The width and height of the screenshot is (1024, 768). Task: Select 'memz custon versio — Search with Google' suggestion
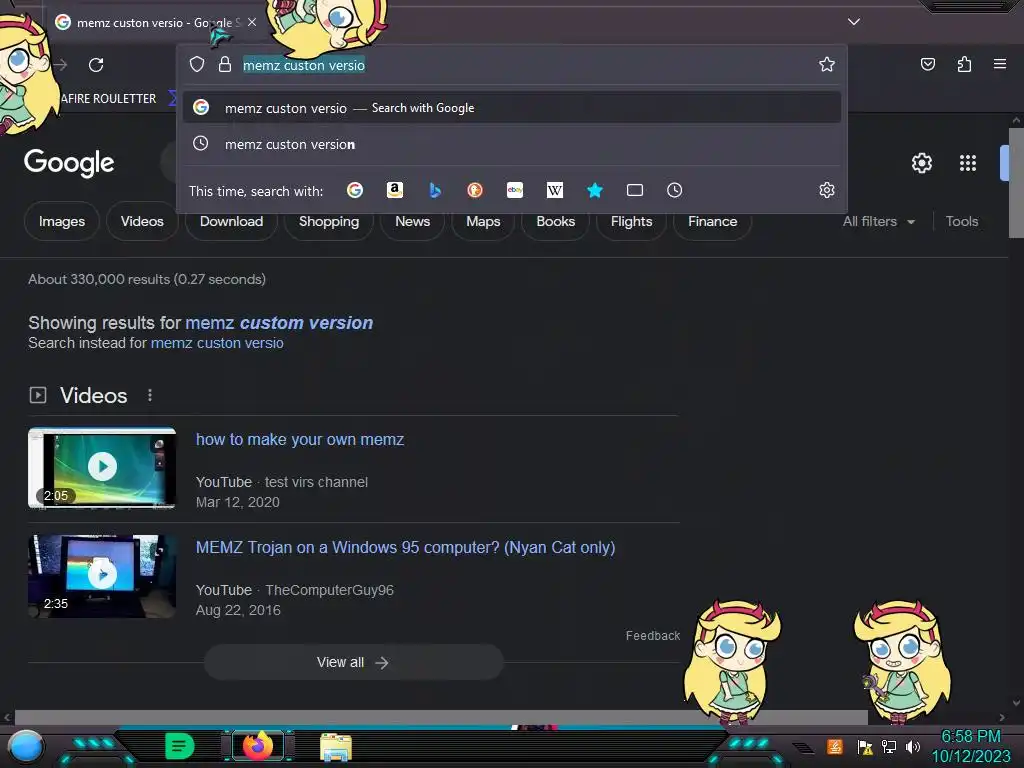coord(512,108)
